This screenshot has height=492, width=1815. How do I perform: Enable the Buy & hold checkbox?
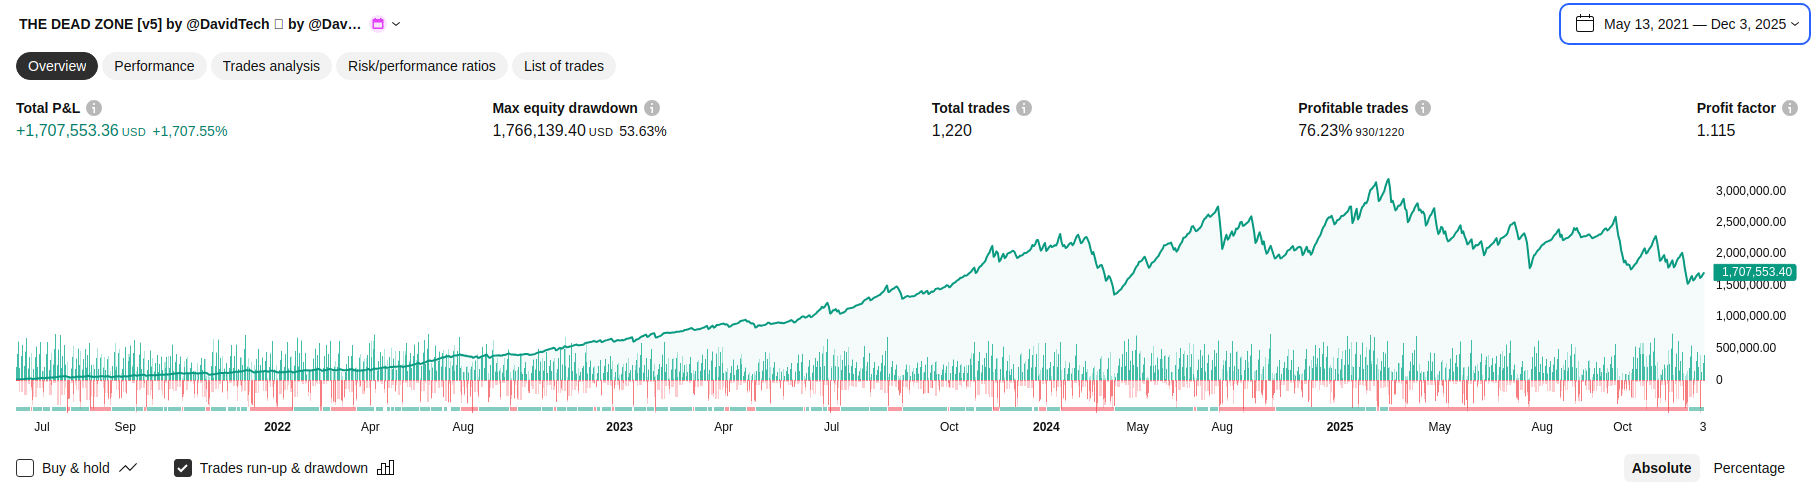click(25, 468)
